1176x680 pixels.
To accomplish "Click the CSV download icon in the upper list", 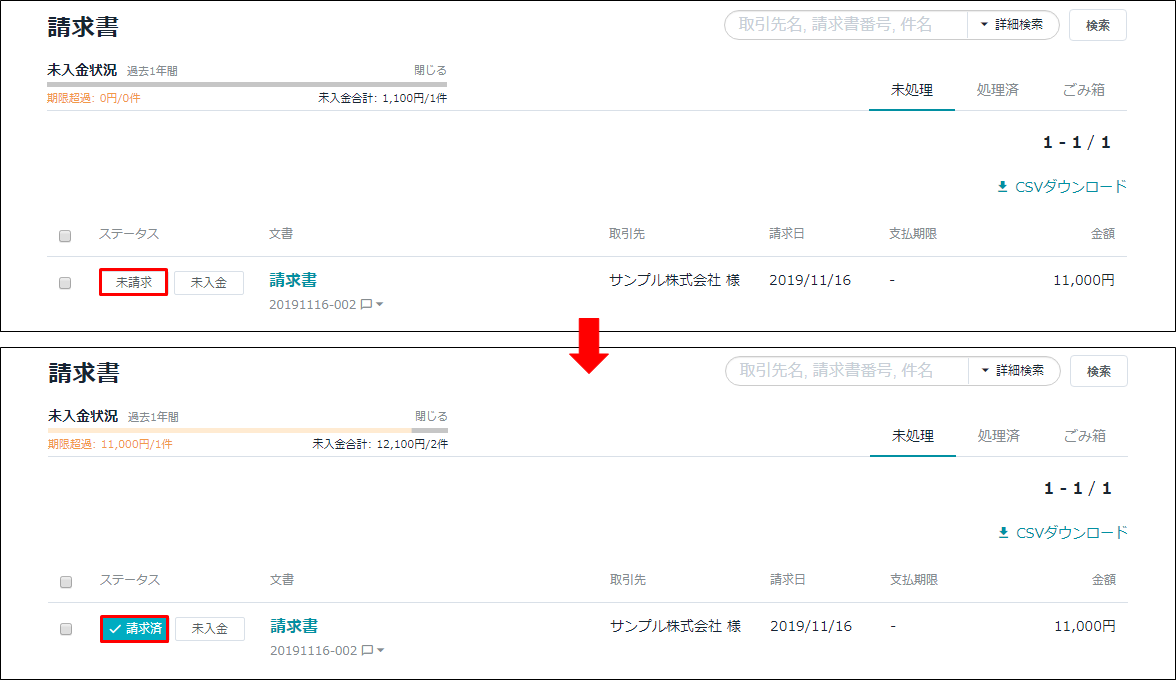I will coord(1003,187).
